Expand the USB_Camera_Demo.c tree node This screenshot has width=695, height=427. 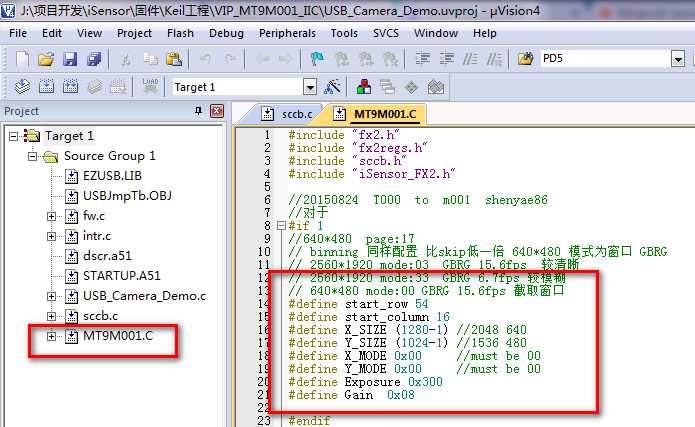point(51,296)
